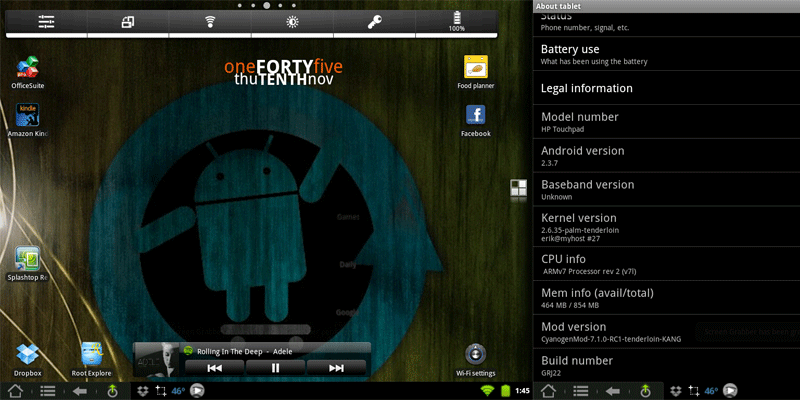Open Battery use in About tablet
Image resolution: width=800 pixels, height=400 pixels.
tap(666, 54)
